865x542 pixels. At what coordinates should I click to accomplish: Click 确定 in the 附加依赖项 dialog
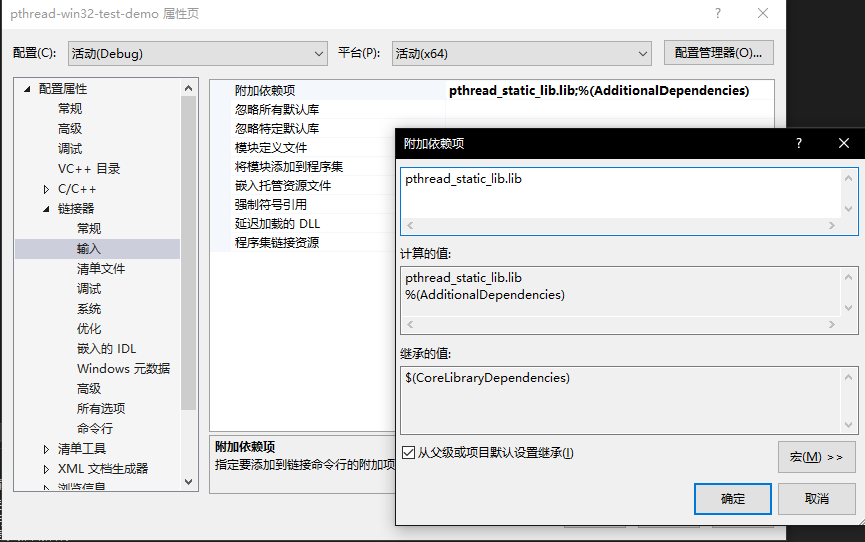click(x=733, y=499)
